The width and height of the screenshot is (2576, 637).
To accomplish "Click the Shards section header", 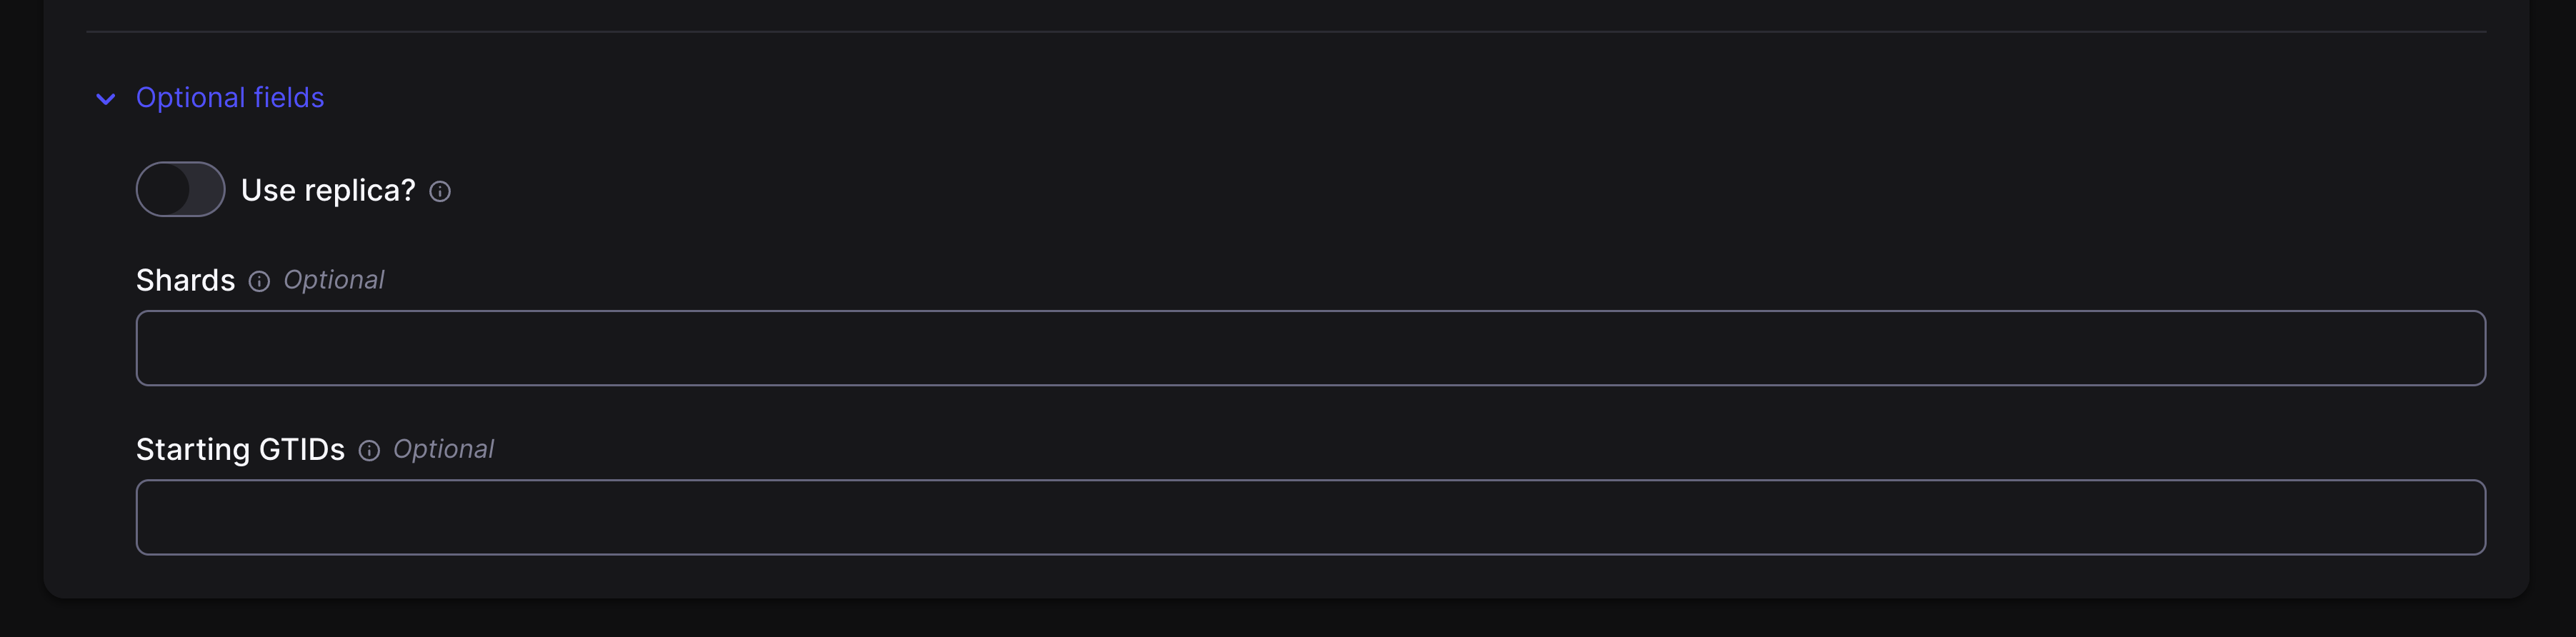I will point(184,280).
